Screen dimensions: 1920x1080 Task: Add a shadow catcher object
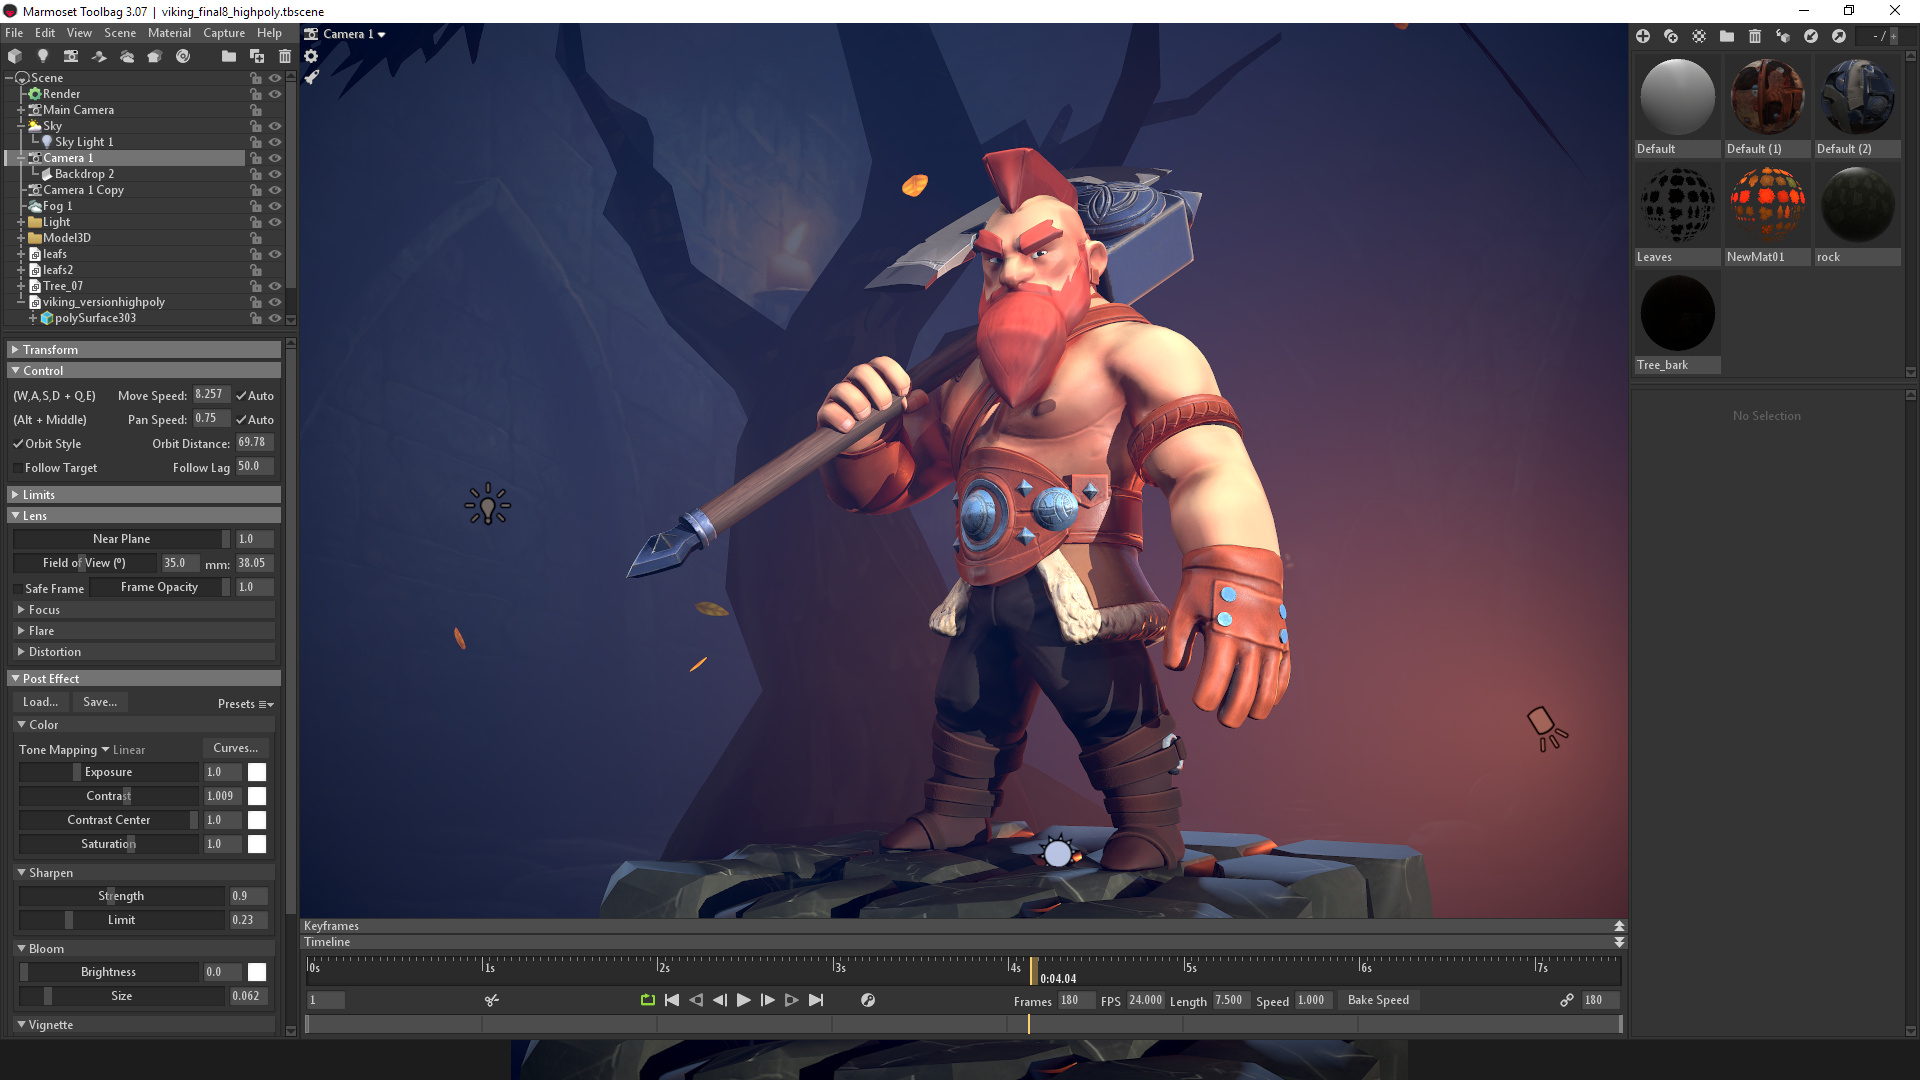[99, 56]
